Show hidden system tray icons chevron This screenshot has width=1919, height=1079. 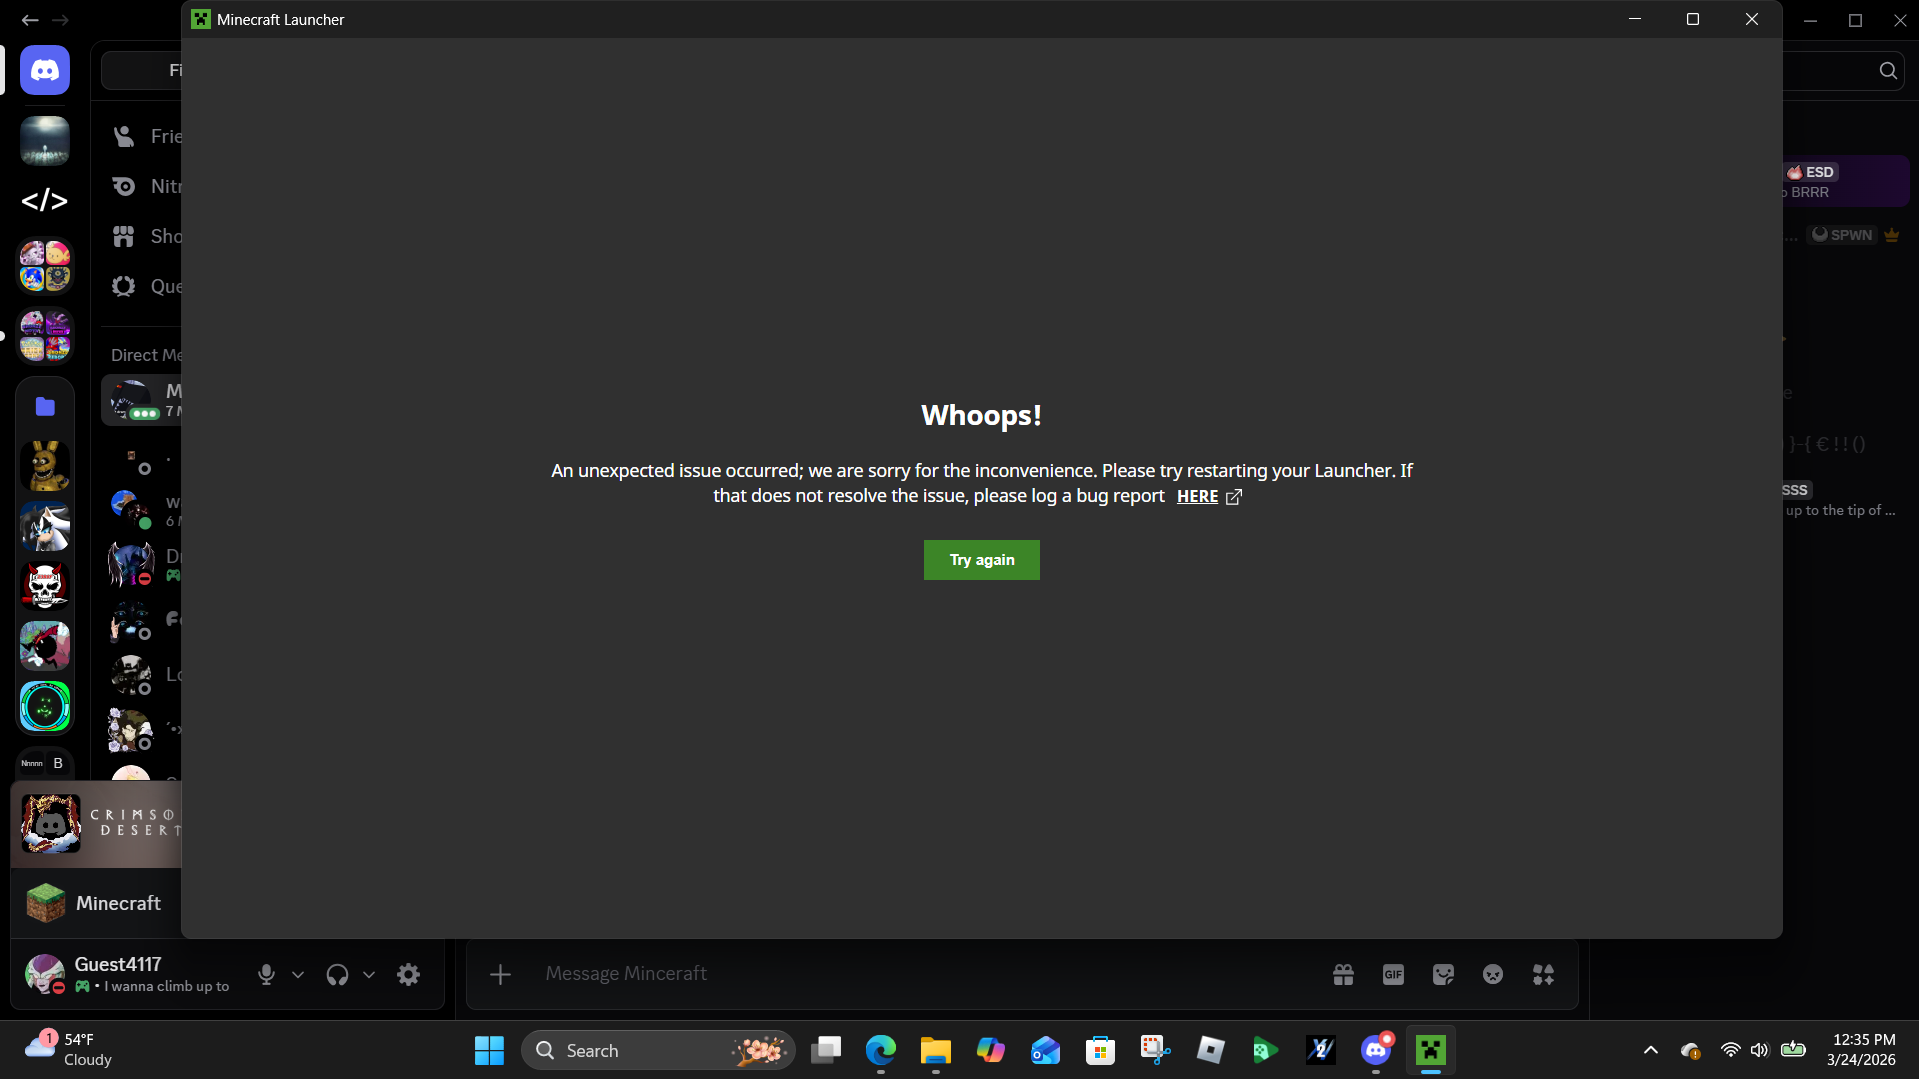[x=1651, y=1051]
